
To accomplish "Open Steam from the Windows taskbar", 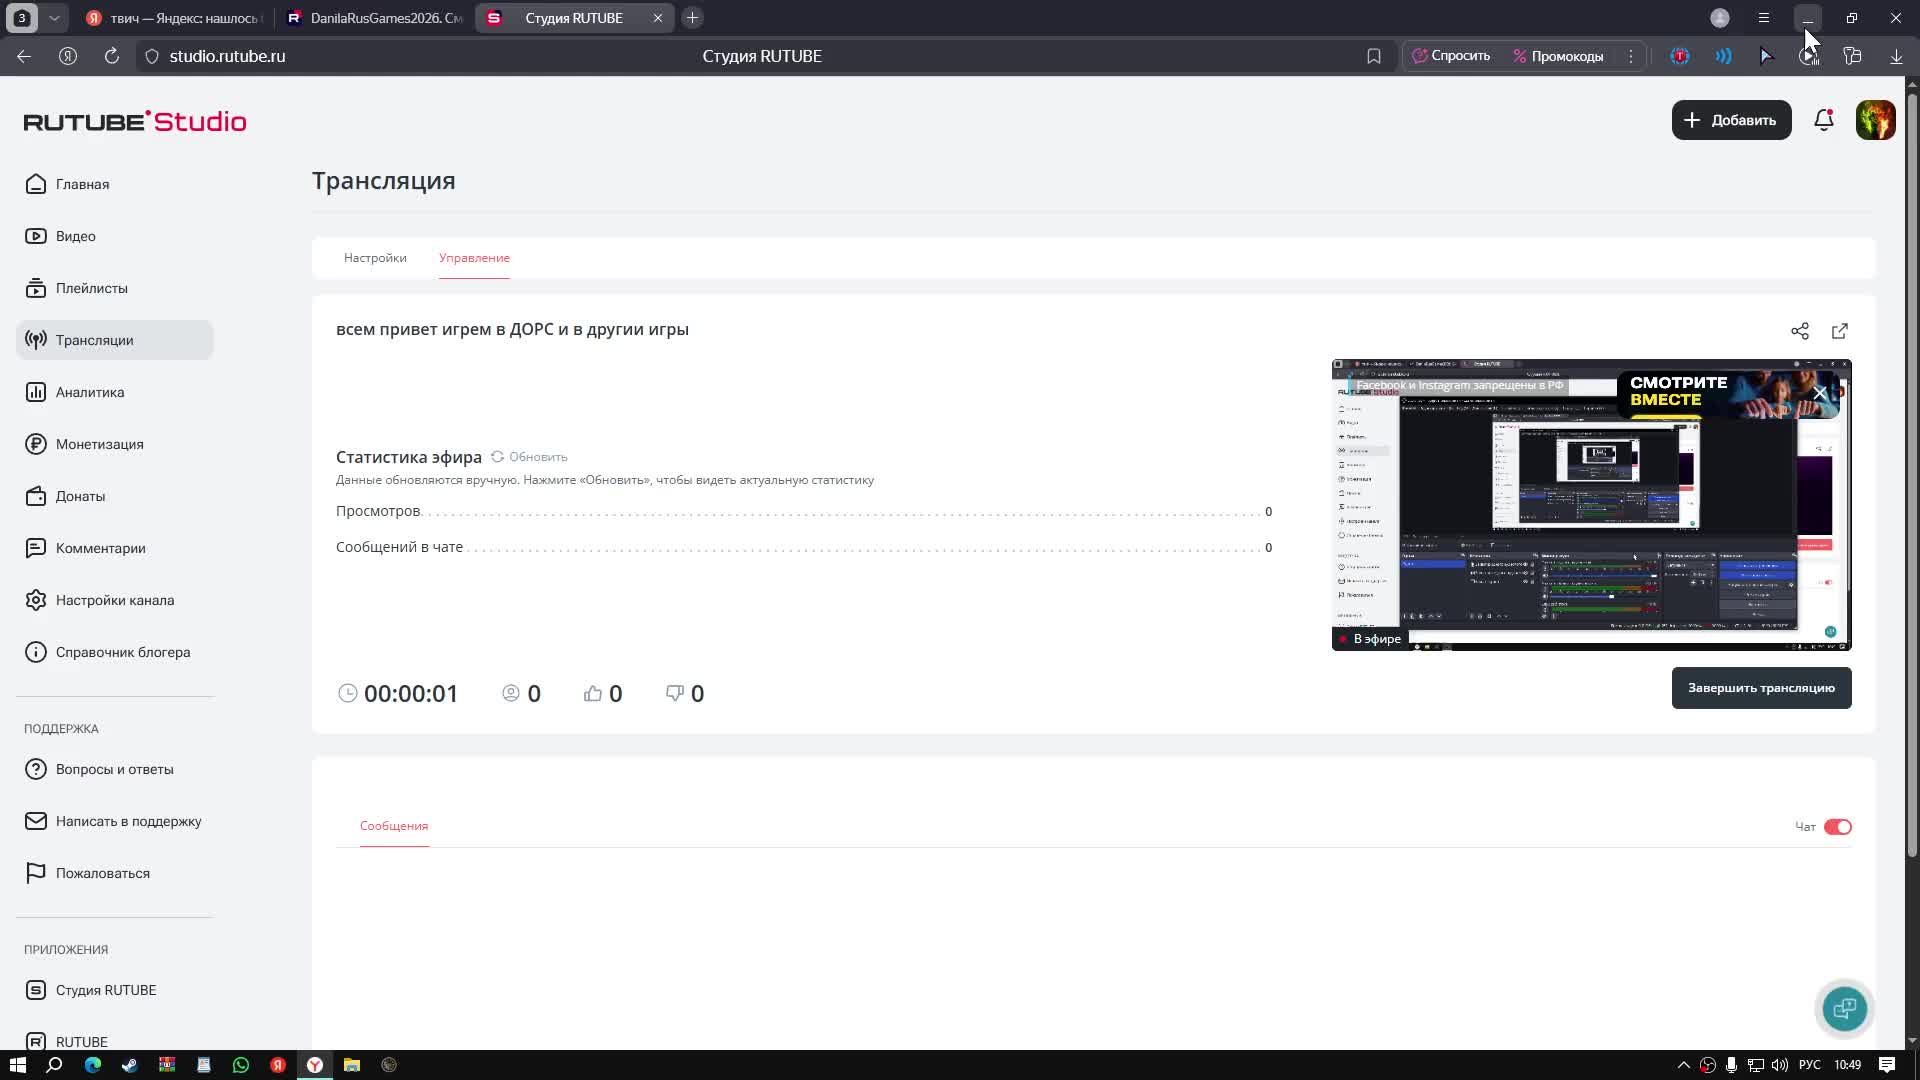I will click(129, 1065).
